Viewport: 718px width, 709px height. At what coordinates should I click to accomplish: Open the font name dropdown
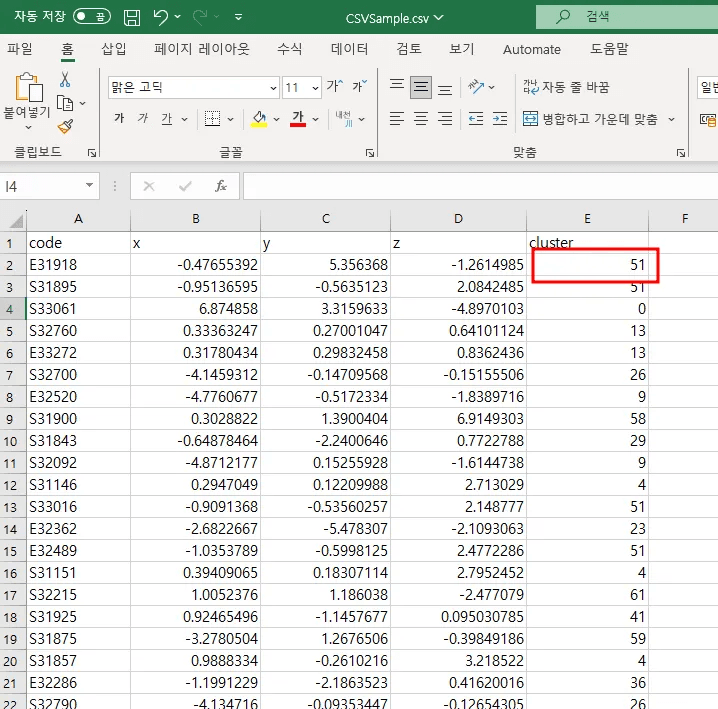[271, 88]
